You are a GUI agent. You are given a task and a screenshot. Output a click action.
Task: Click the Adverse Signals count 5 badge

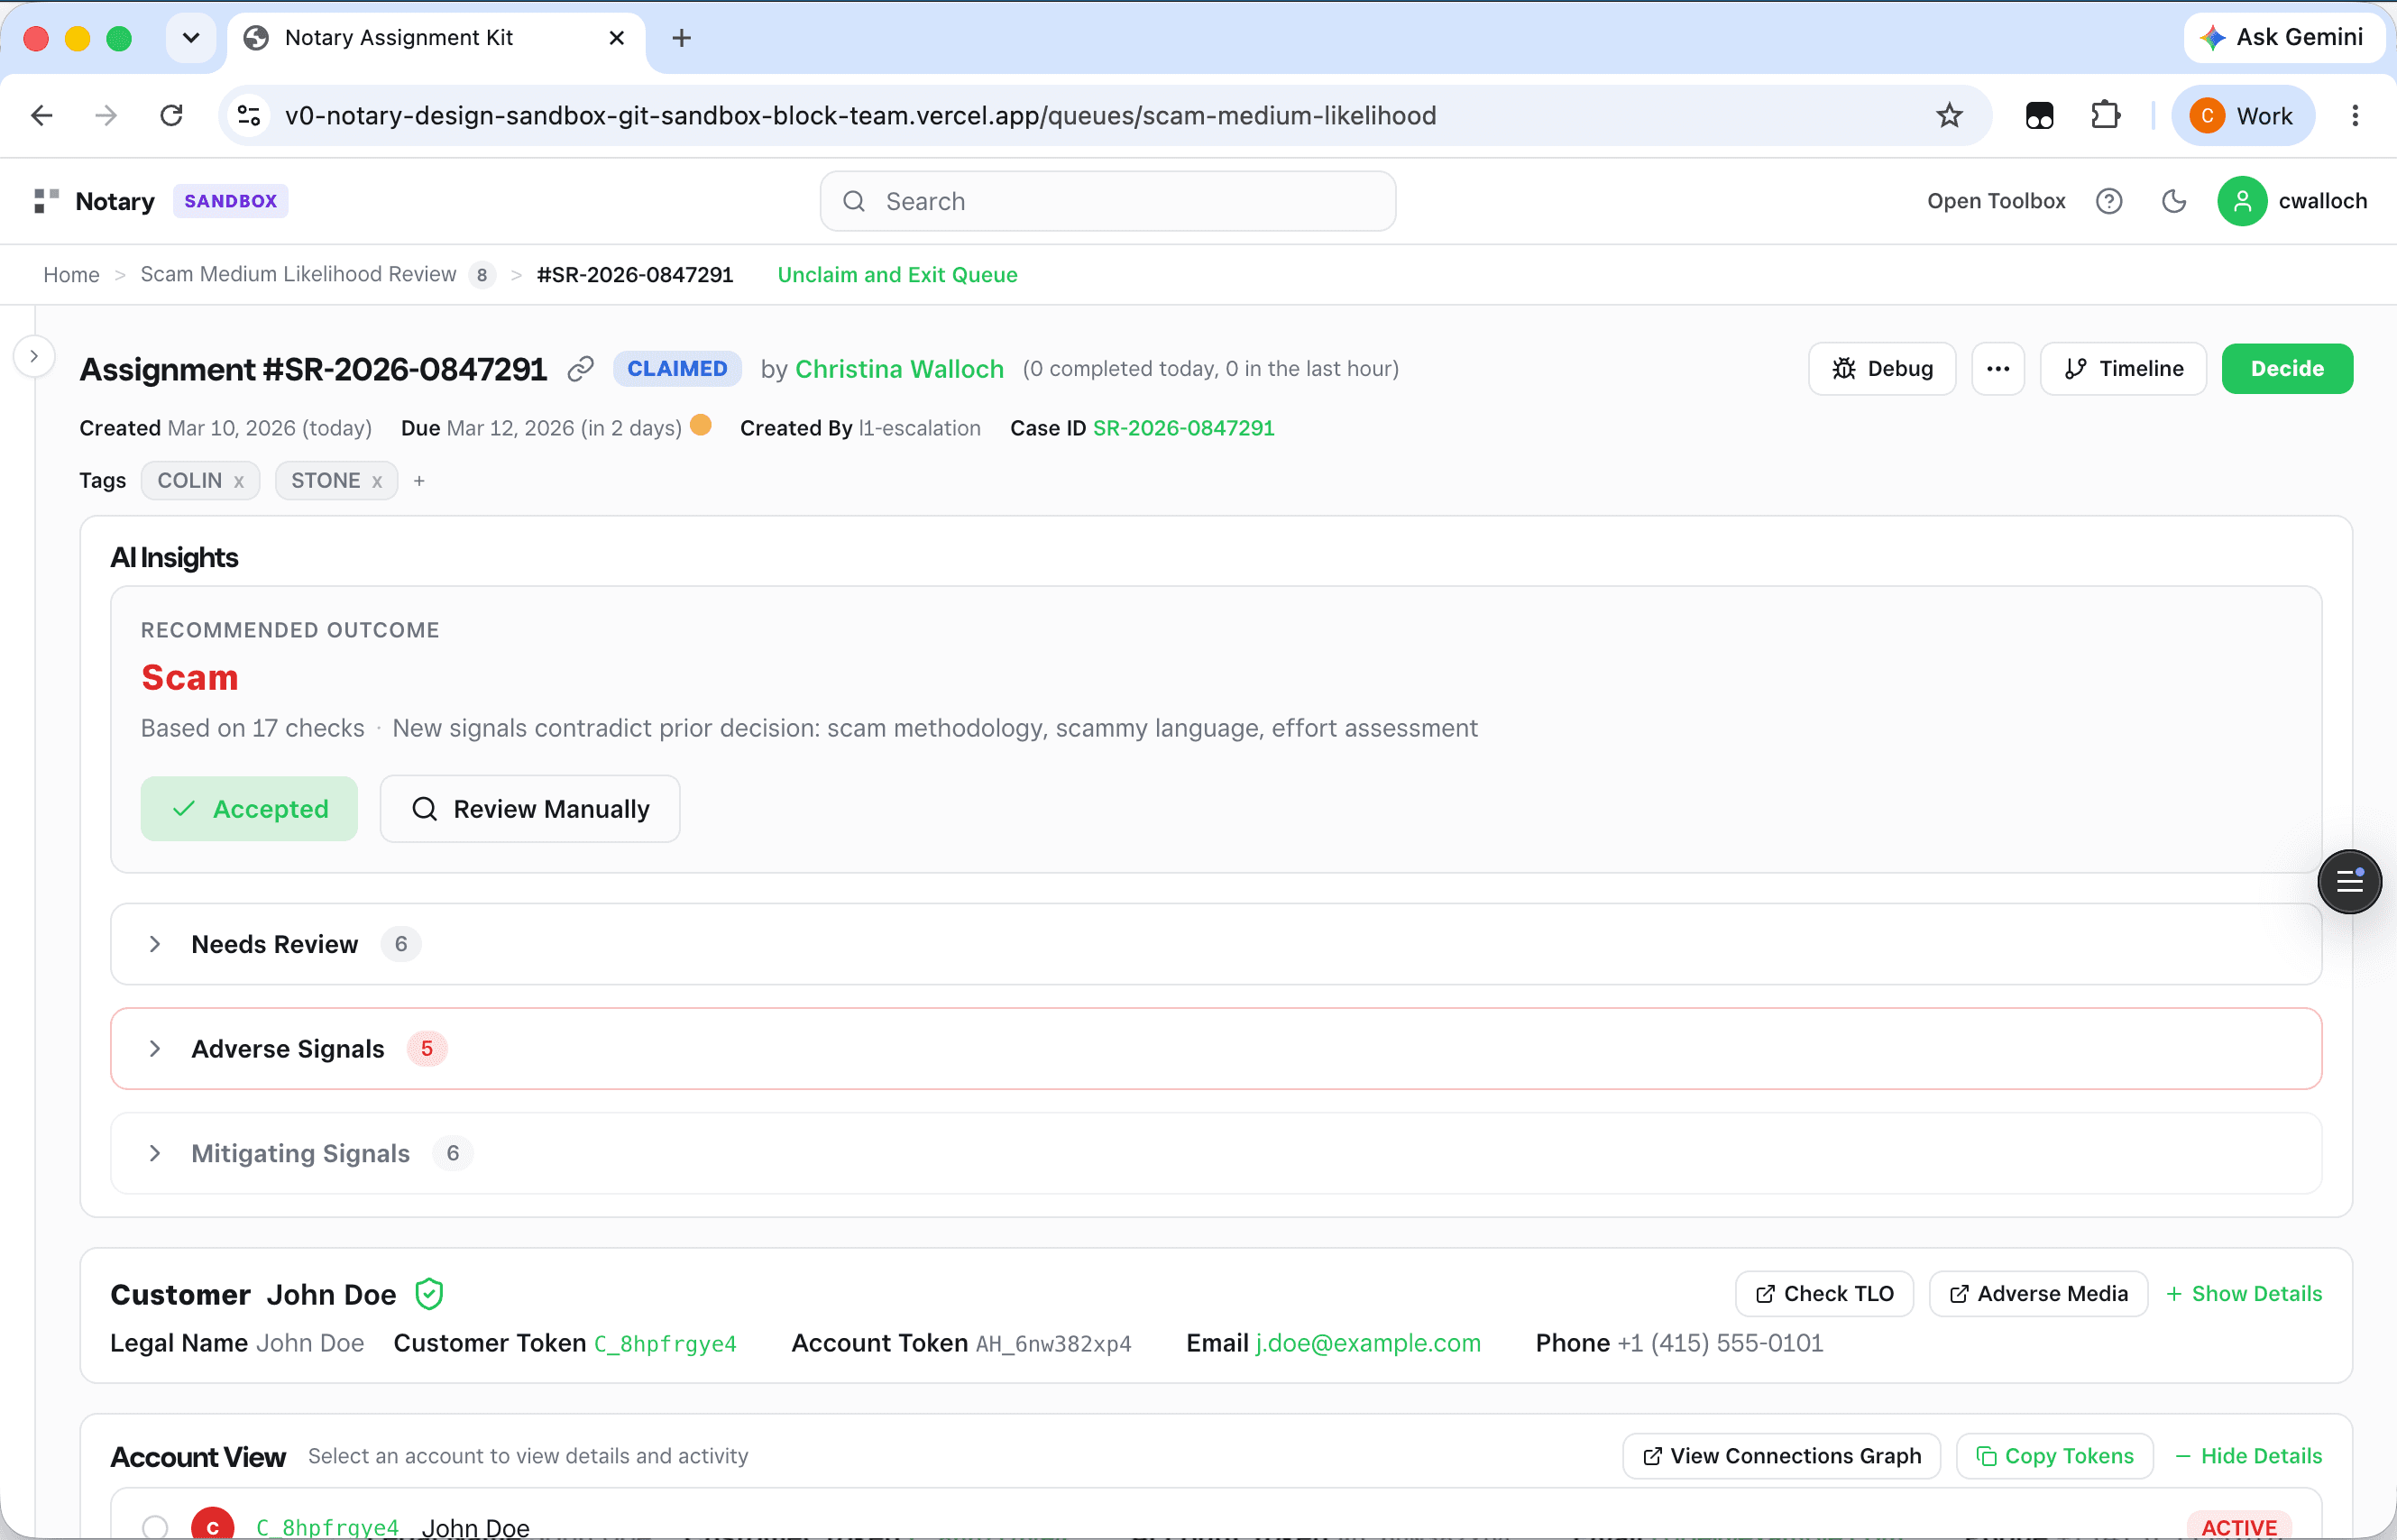427,1048
